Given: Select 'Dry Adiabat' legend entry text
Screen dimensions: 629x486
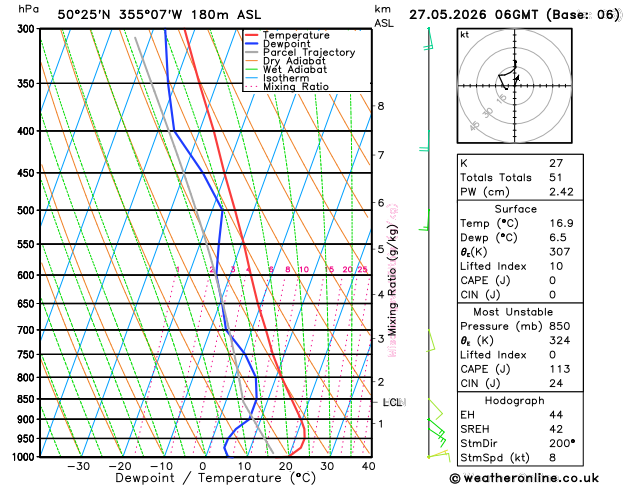Looking at the screenshot, I should (x=294, y=61).
